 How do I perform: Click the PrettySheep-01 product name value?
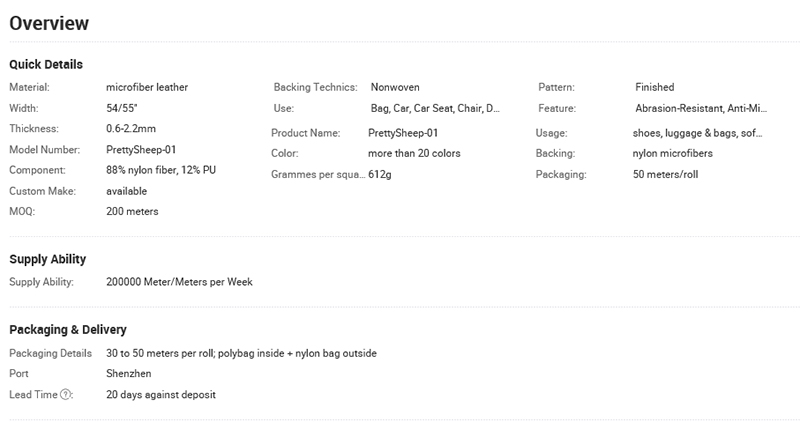point(403,133)
